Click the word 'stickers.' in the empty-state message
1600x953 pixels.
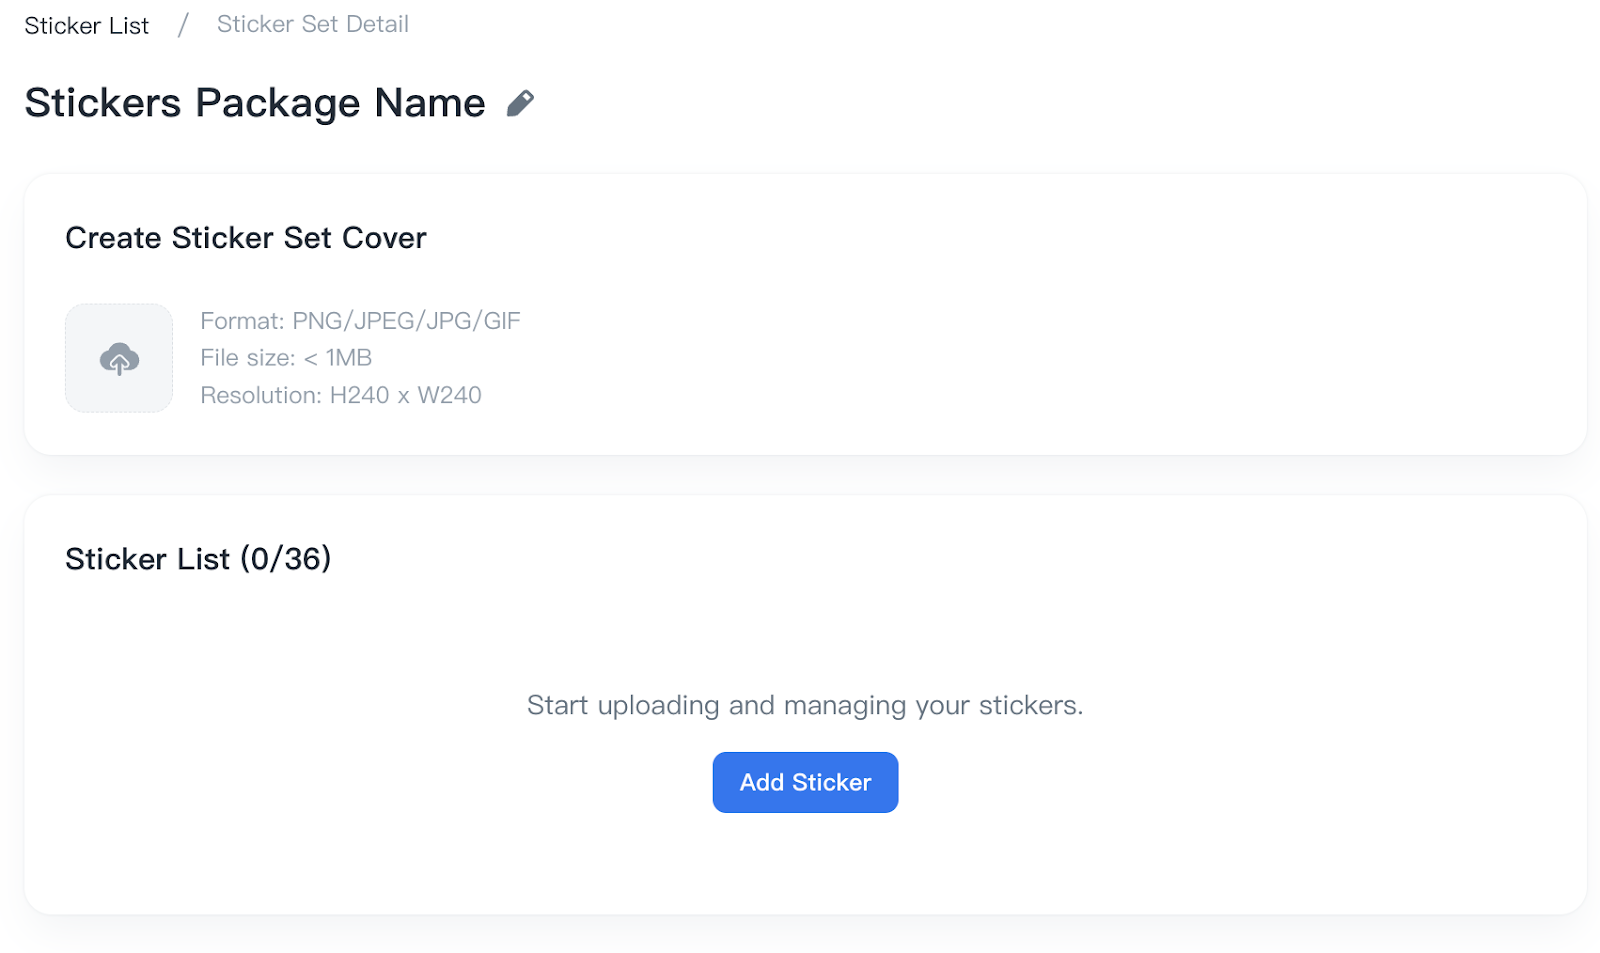tap(1031, 706)
